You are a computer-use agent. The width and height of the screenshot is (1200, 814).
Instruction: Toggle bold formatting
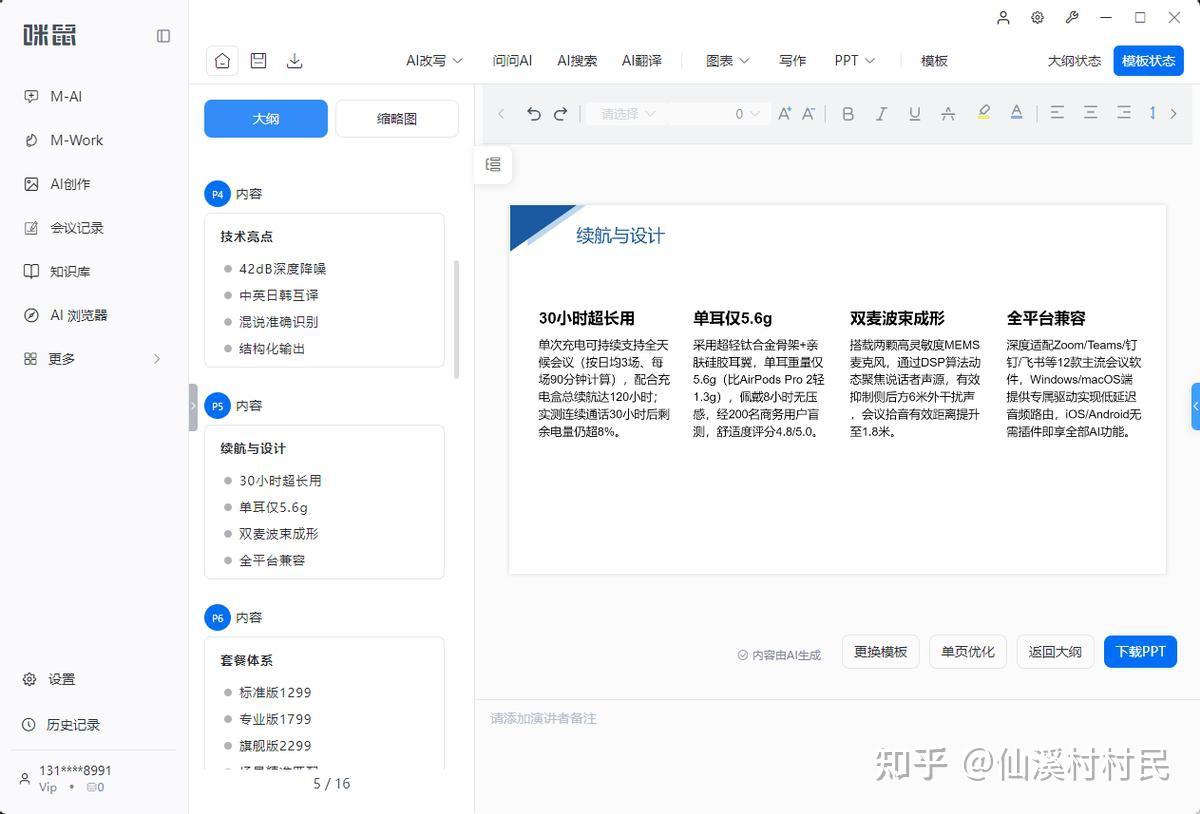pyautogui.click(x=848, y=114)
